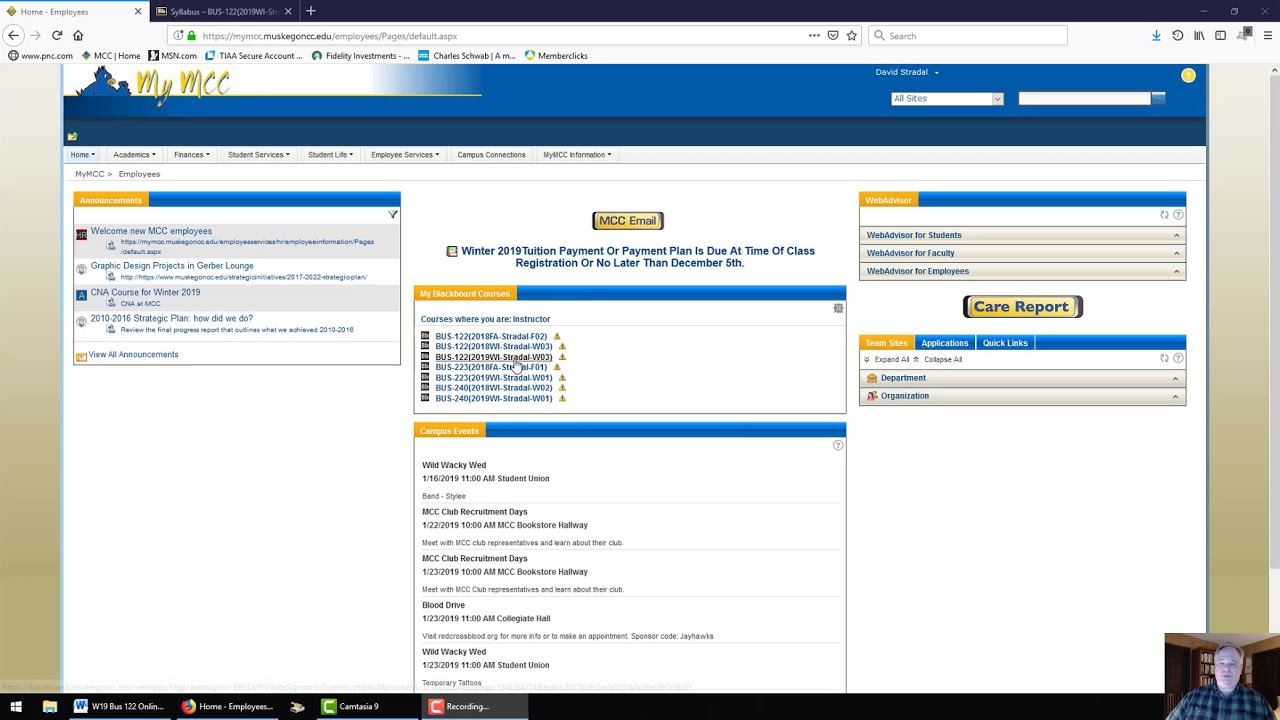Open Campus Connections menu item

(491, 155)
